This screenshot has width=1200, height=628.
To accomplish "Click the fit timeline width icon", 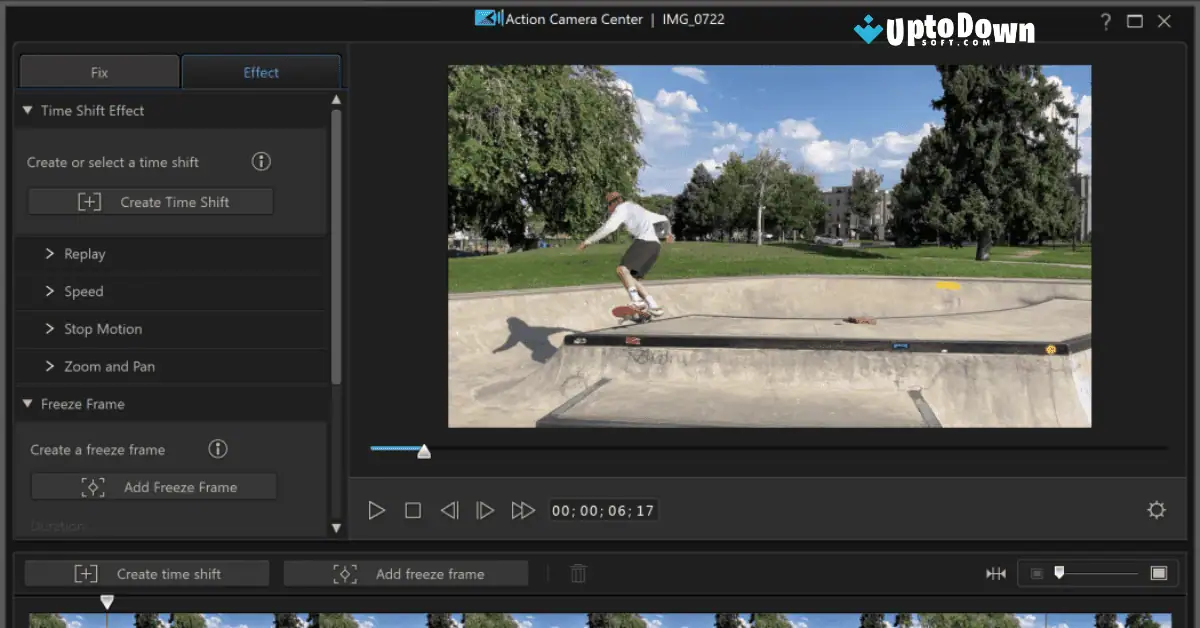I will (996, 573).
